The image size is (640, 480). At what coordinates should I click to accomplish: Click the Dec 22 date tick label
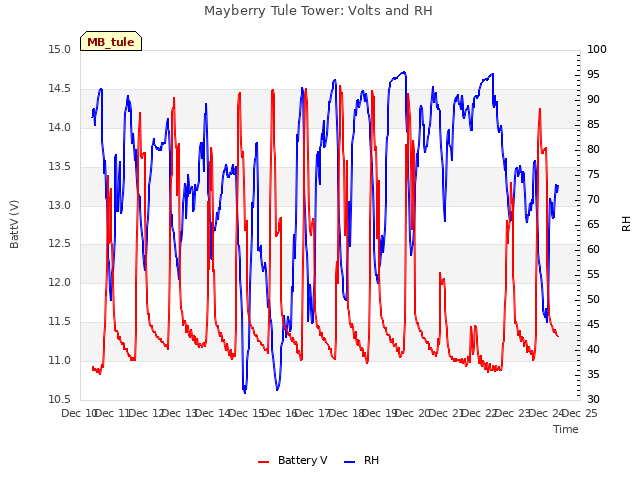[480, 413]
